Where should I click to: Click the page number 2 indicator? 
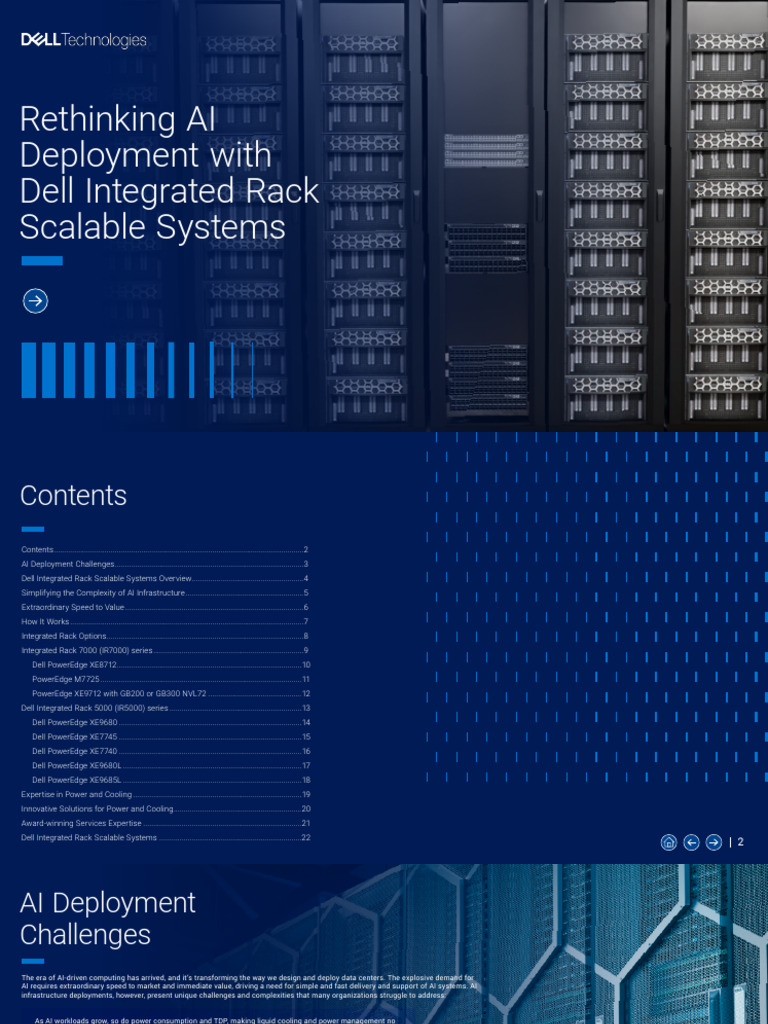click(741, 842)
